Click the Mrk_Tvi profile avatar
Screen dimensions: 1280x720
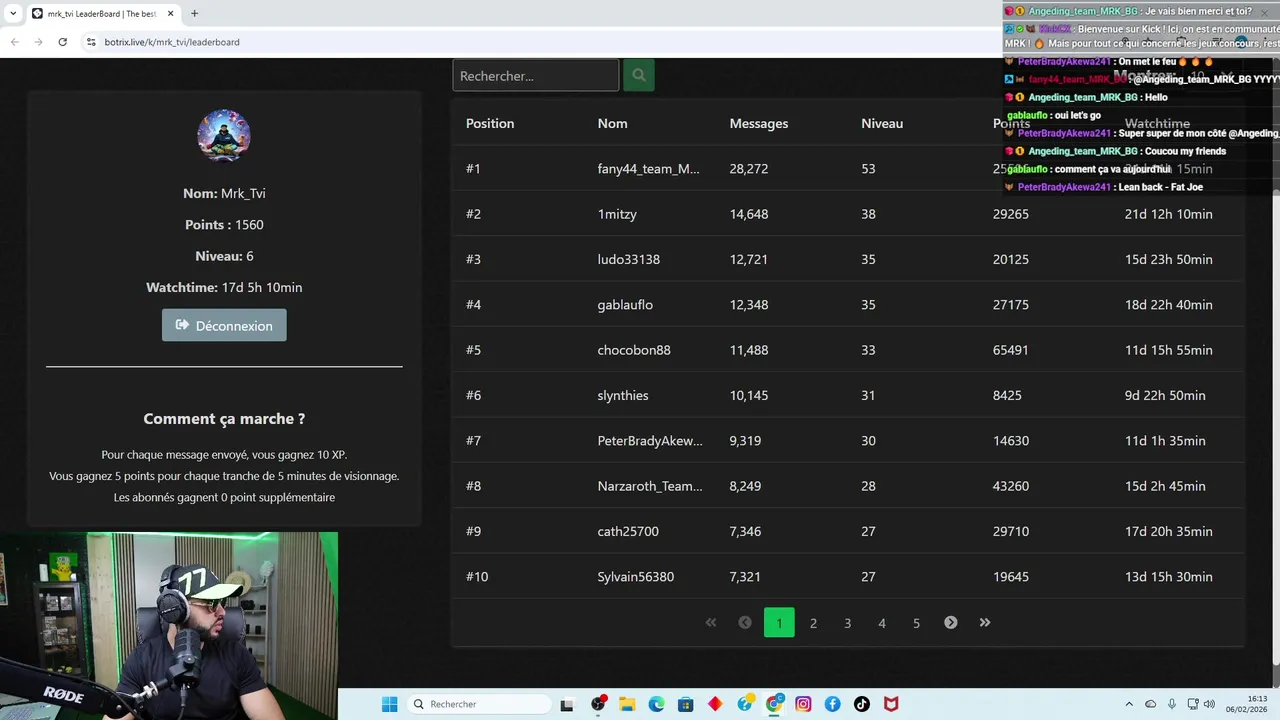coord(224,135)
